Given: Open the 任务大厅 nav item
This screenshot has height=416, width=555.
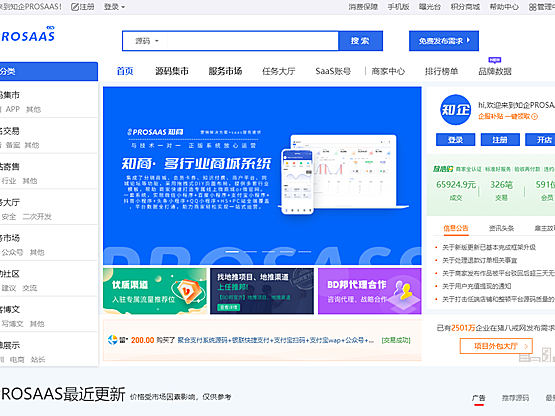Looking at the screenshot, I should click(279, 71).
